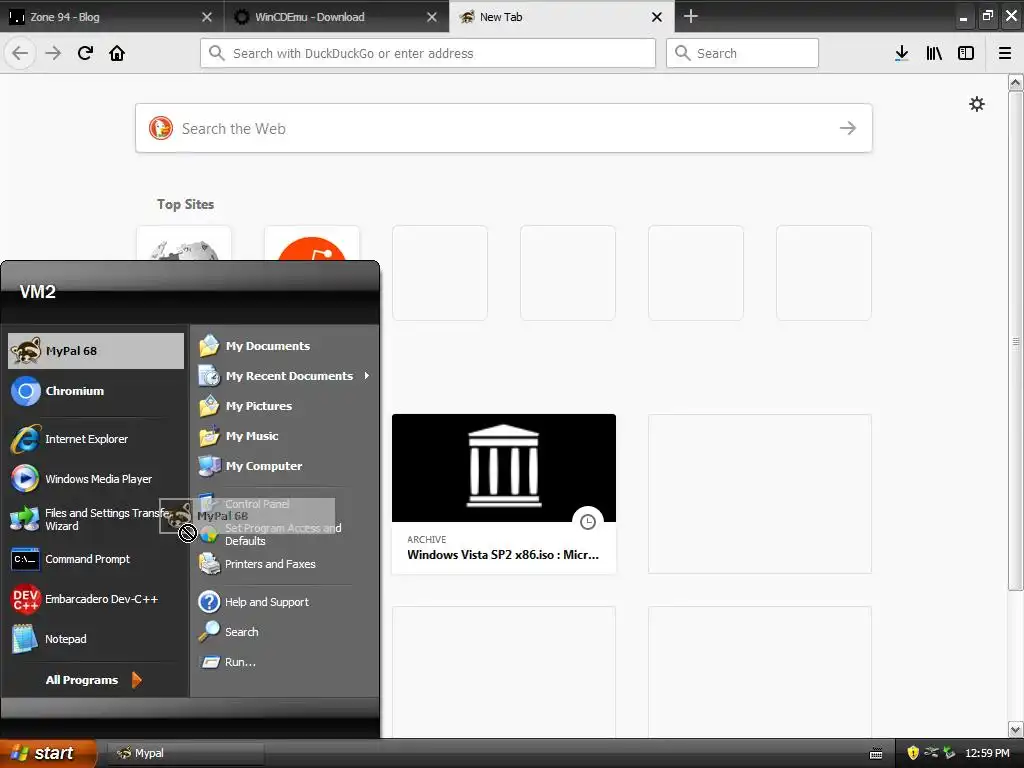Viewport: 1024px width, 768px height.
Task: Launch Chromium from Start menu
Action: [x=96, y=391]
